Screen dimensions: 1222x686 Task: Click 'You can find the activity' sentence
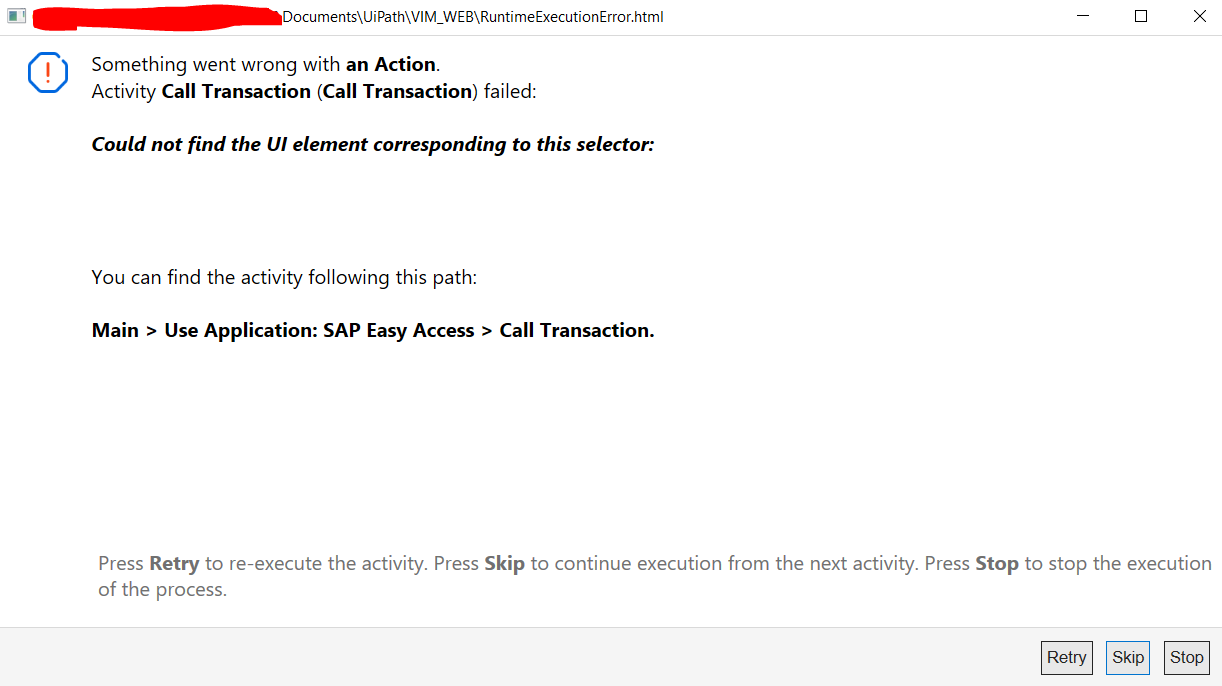[x=284, y=277]
